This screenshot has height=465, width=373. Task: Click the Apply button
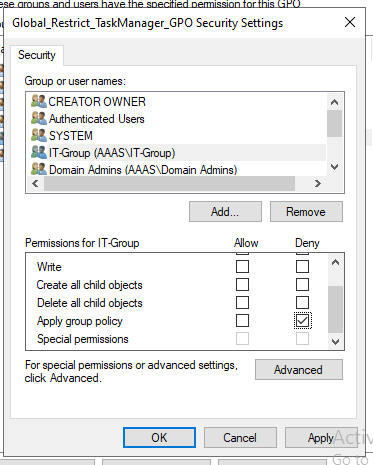pyautogui.click(x=321, y=438)
